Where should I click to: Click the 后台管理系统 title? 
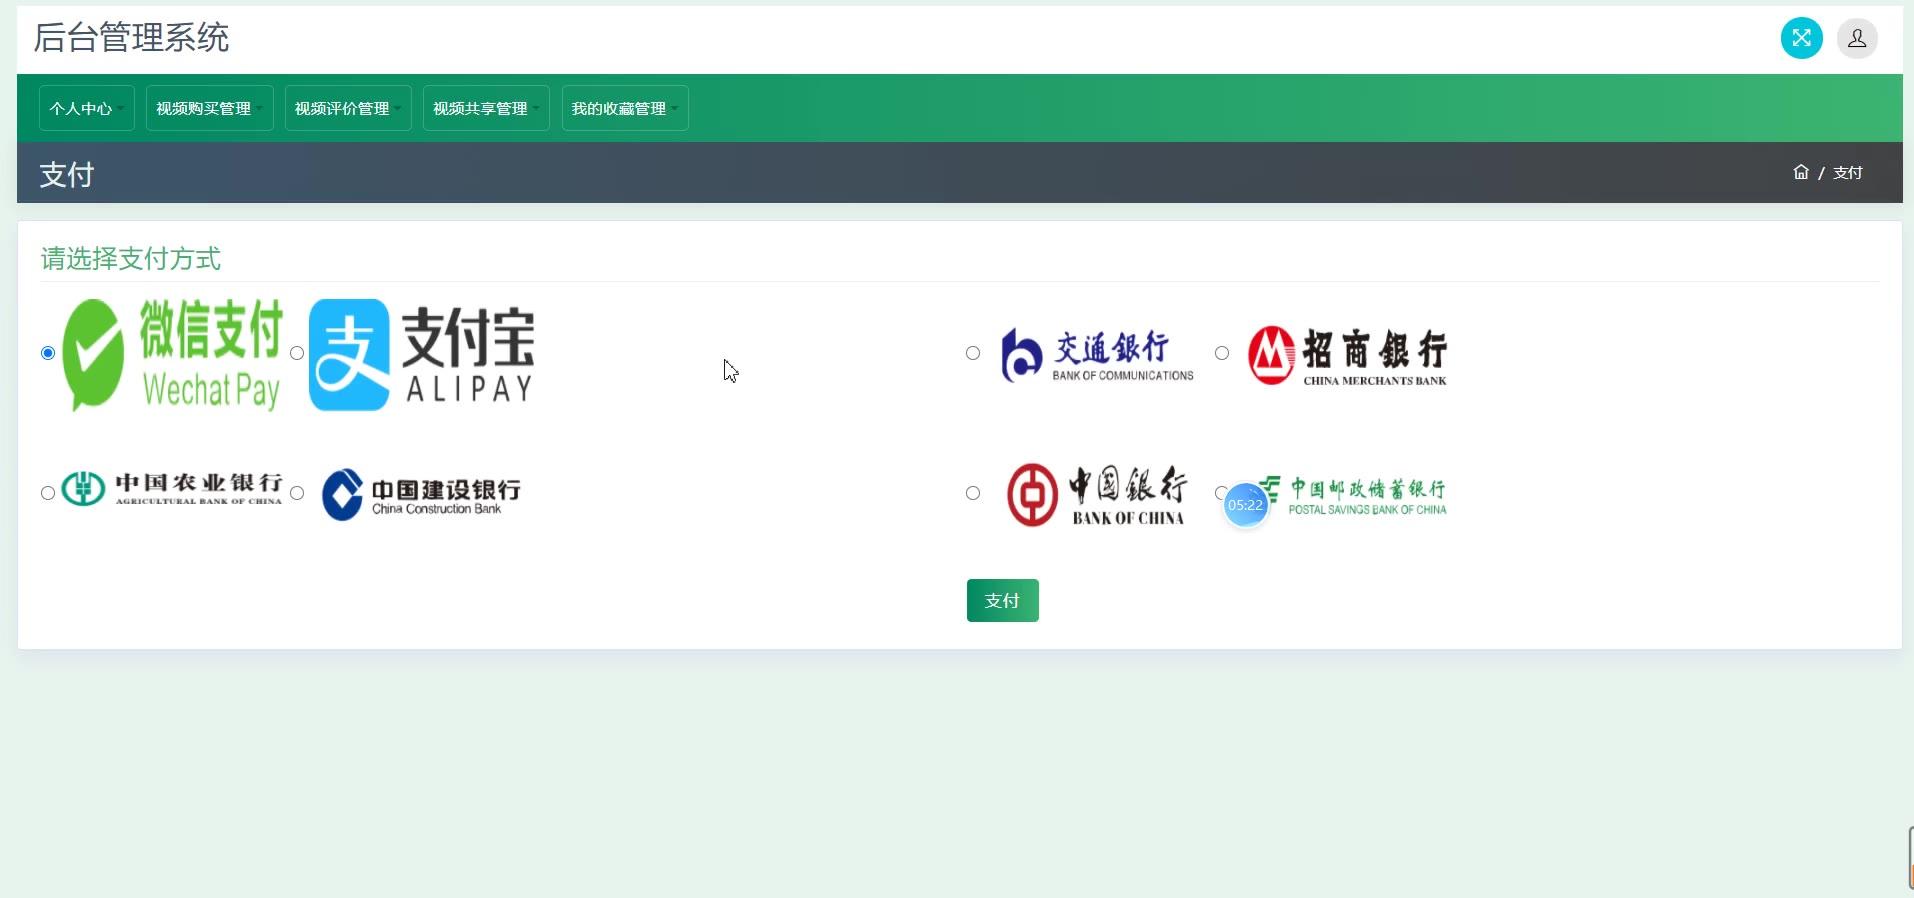tap(131, 38)
